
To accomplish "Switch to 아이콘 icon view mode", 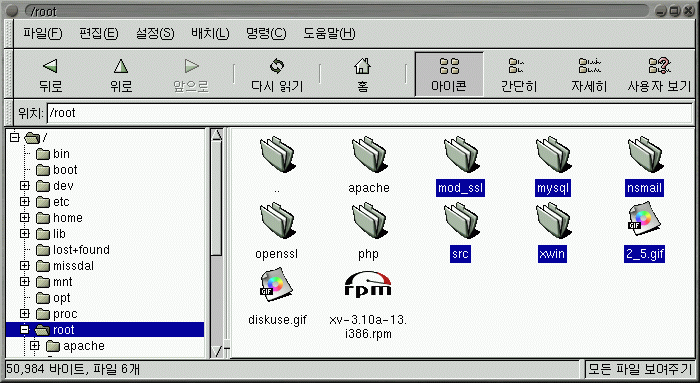I will (449, 75).
